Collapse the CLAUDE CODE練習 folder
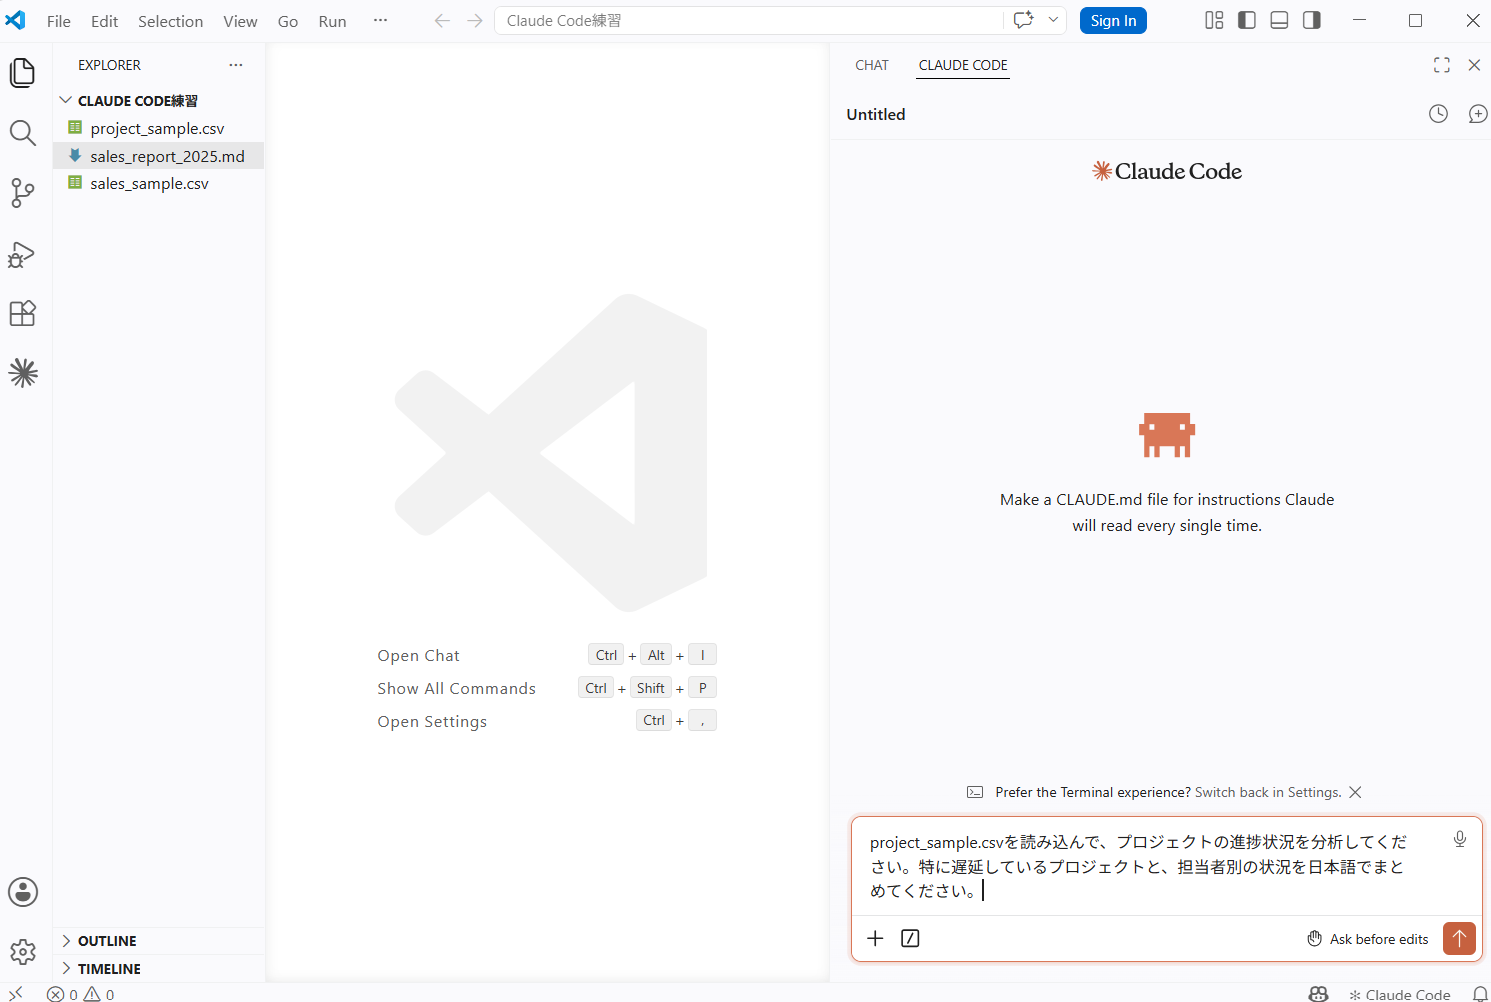 point(158,101)
